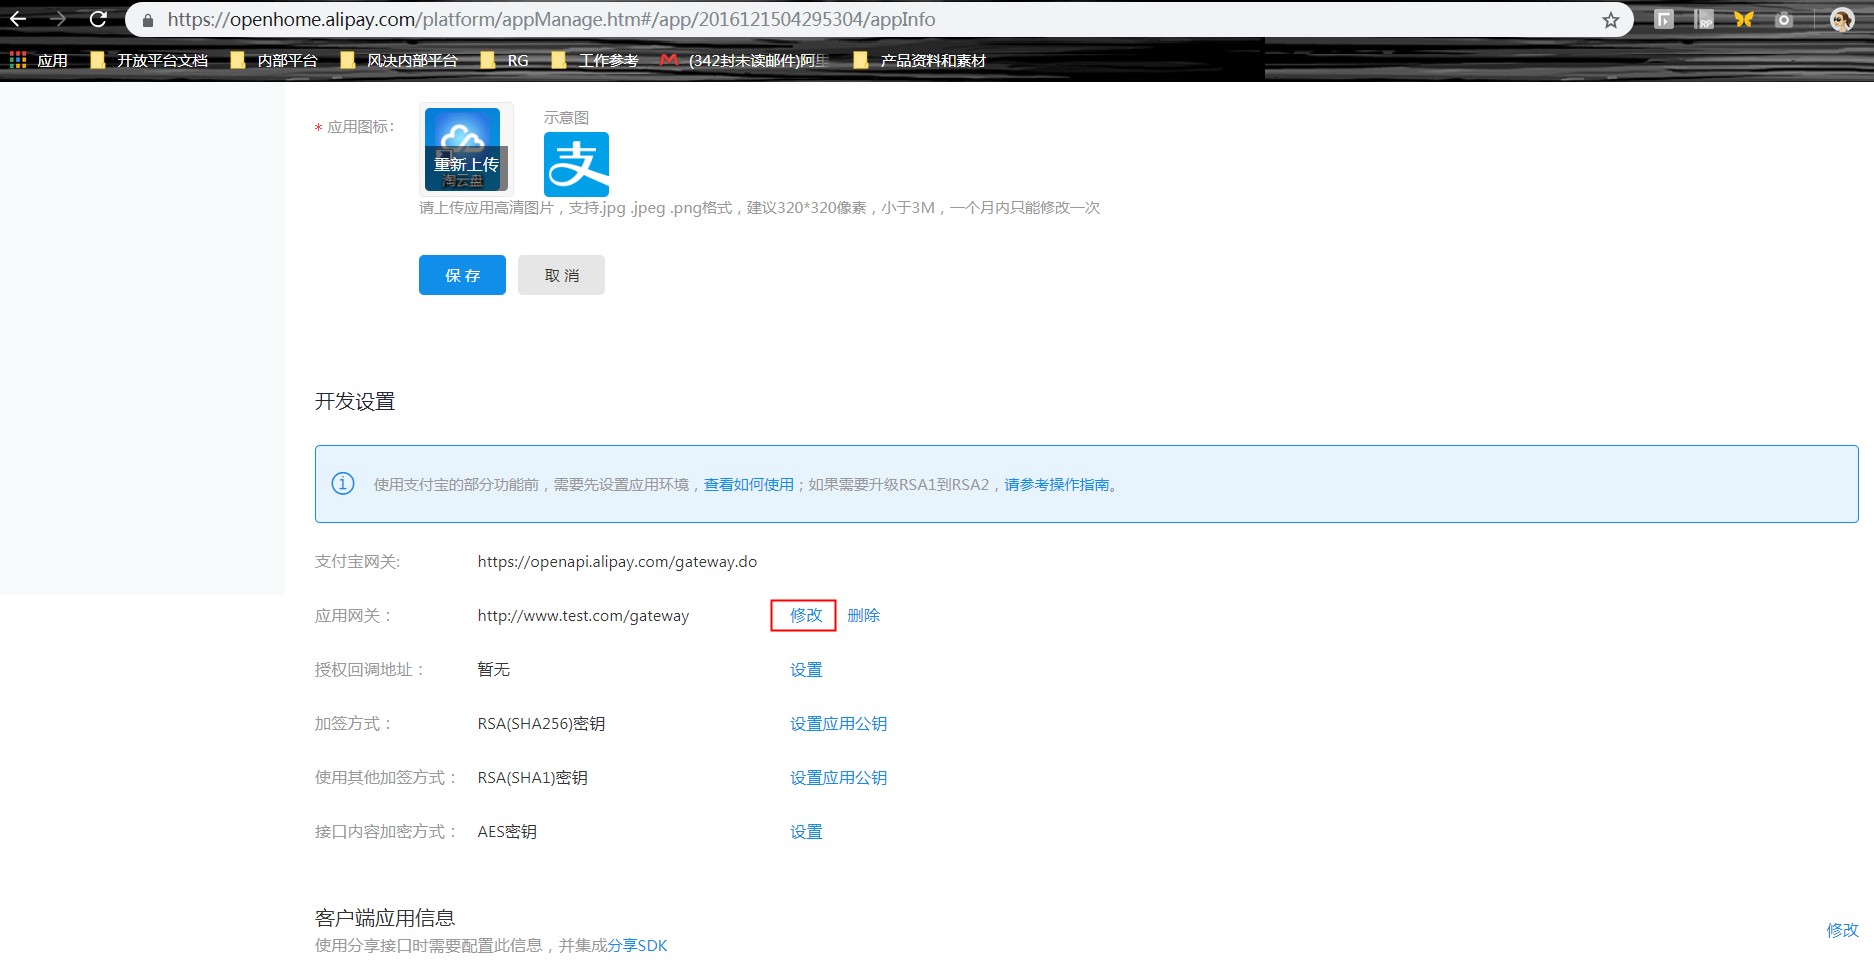This screenshot has width=1874, height=973.
Task: Click 设置应用公钥 for RSA(SHA256)密钥
Action: (x=839, y=723)
